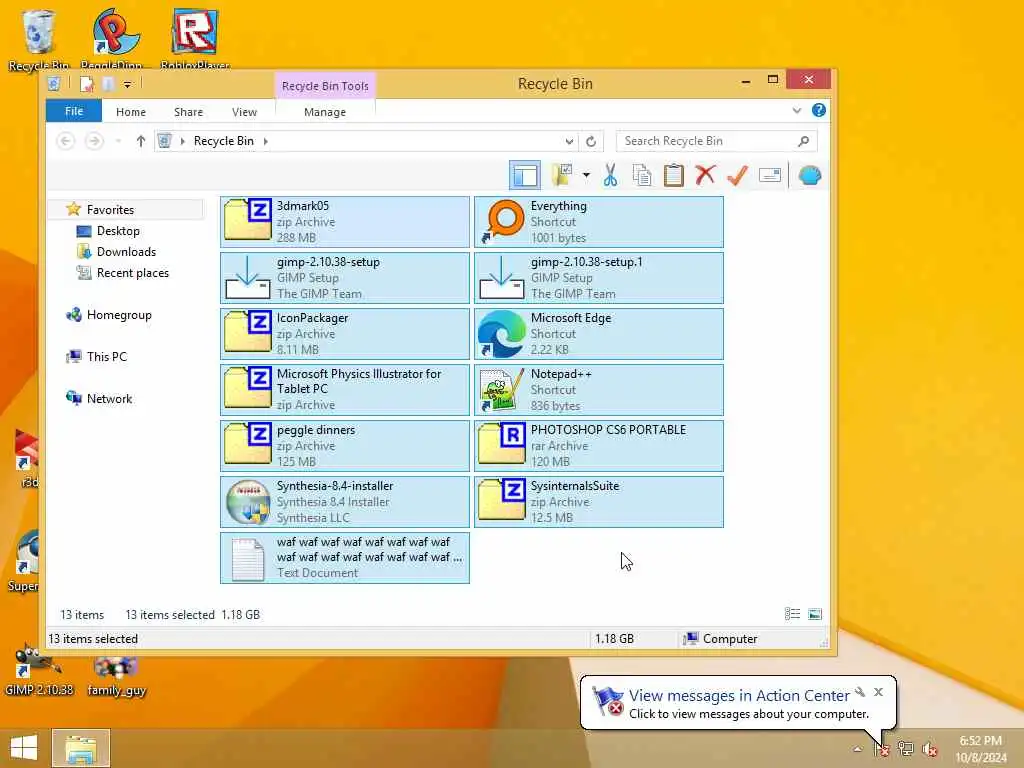Go back with the Back arrow
This screenshot has width=1024, height=768.
[65, 140]
